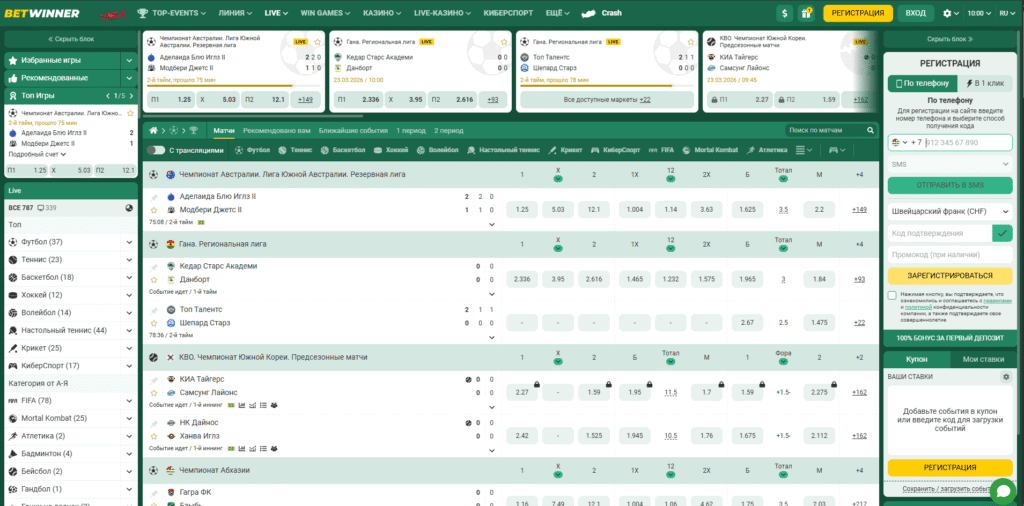Screen dimensions: 1024x506
Task: Select 'В 1 клик' registration option
Action: (981, 84)
